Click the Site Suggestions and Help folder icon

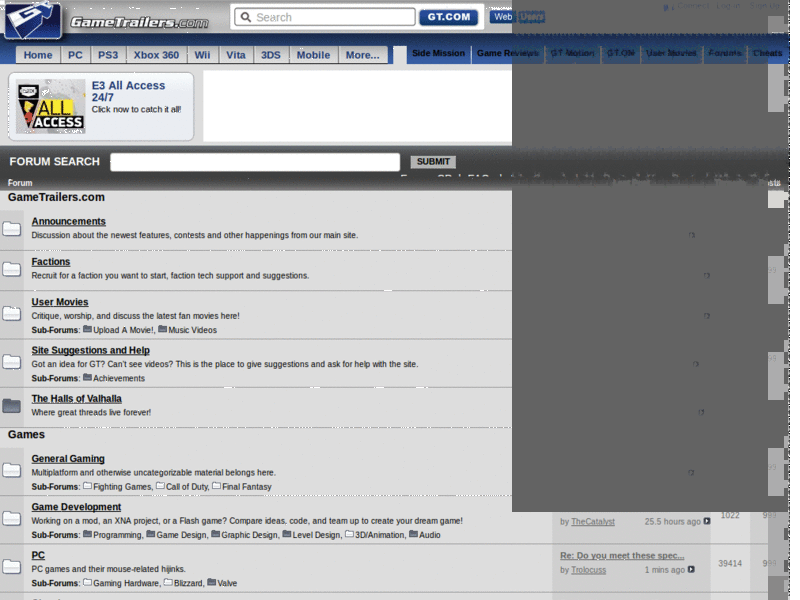pyautogui.click(x=11, y=362)
